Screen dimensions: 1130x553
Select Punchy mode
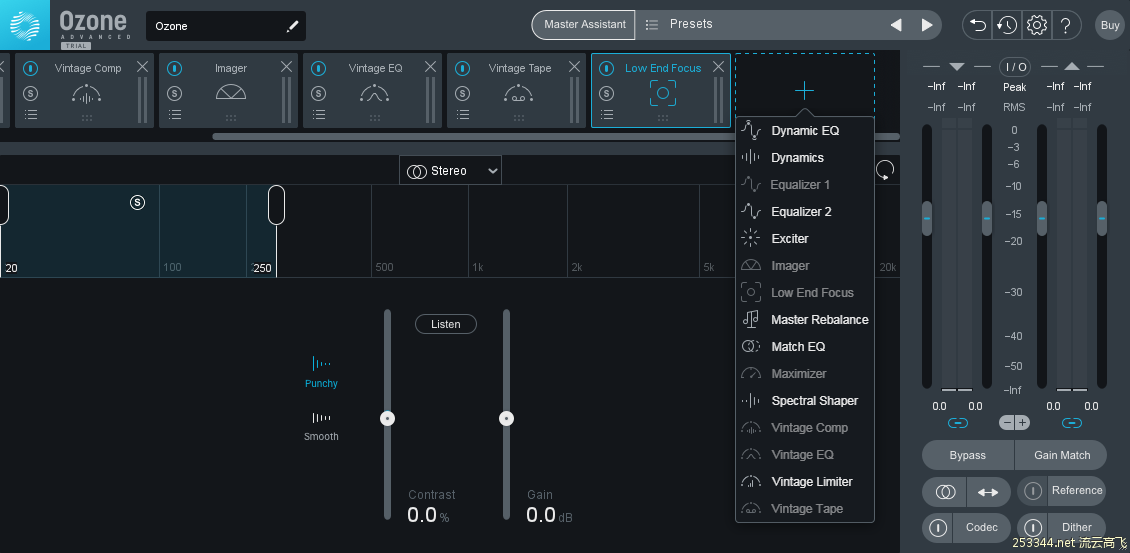pyautogui.click(x=321, y=372)
